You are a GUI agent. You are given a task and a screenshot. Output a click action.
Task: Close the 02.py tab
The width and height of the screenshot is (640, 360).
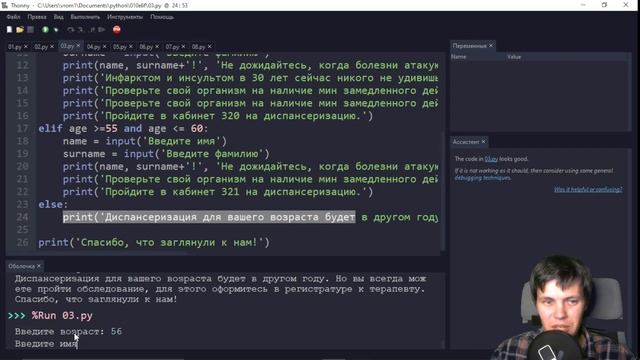pos(52,47)
